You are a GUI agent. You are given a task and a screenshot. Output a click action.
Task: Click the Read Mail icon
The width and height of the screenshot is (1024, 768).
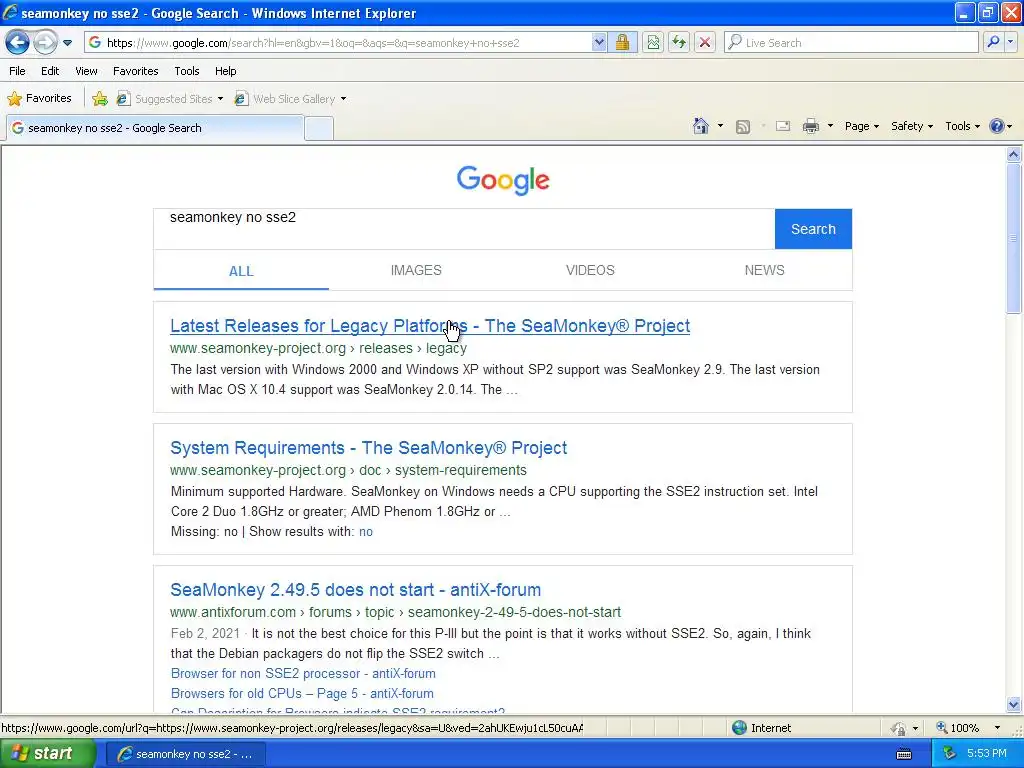[x=783, y=126]
